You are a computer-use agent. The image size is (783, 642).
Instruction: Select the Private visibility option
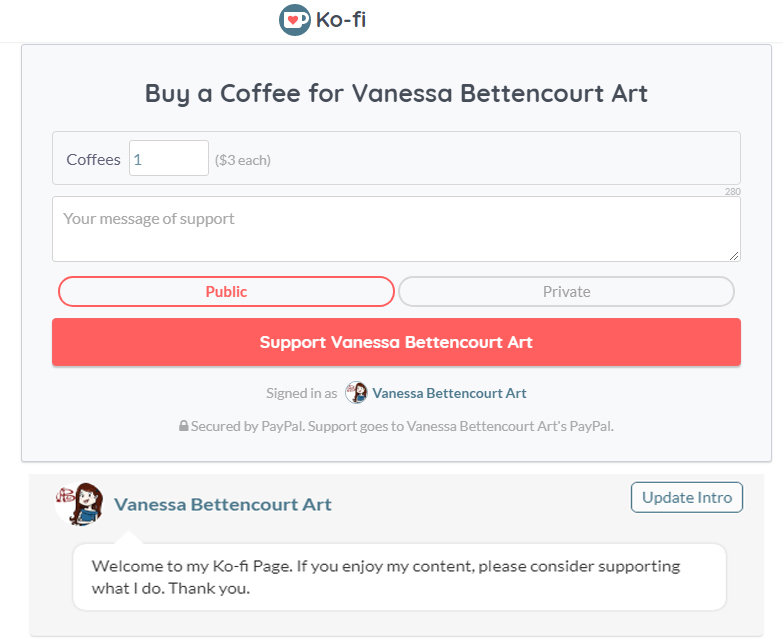(x=566, y=292)
